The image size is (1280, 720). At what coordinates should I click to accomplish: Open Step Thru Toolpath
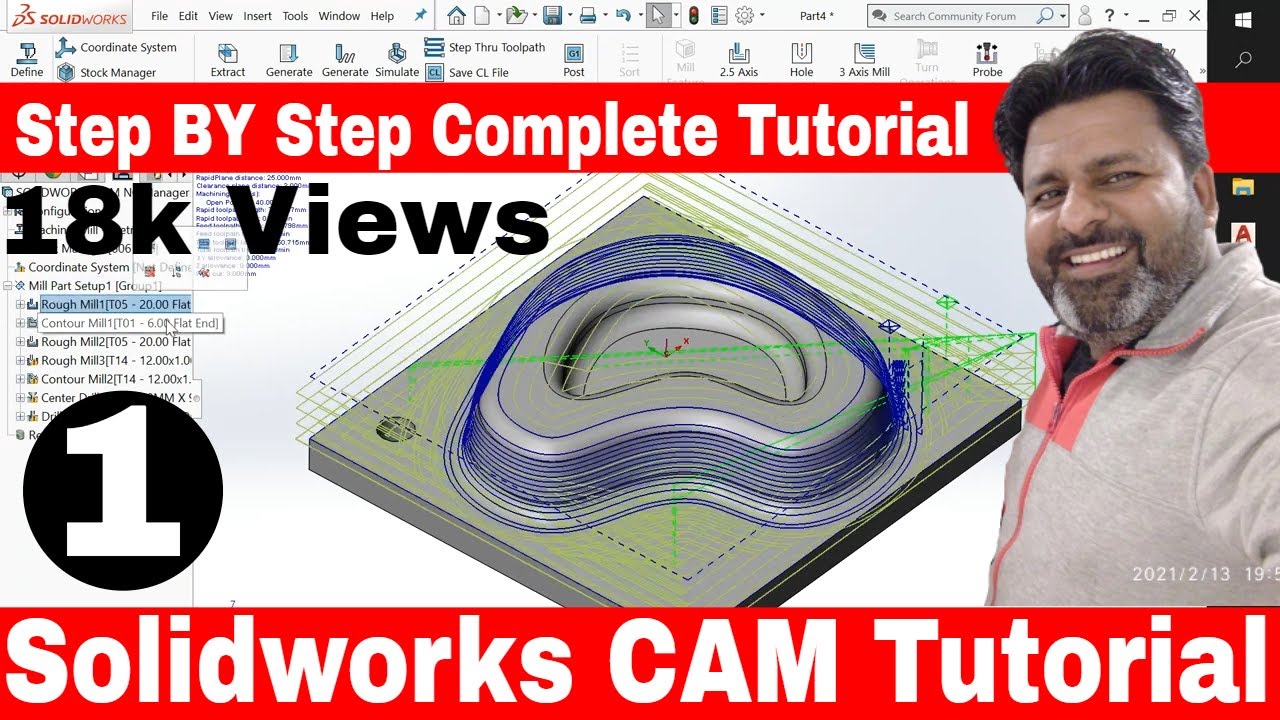[x=486, y=47]
